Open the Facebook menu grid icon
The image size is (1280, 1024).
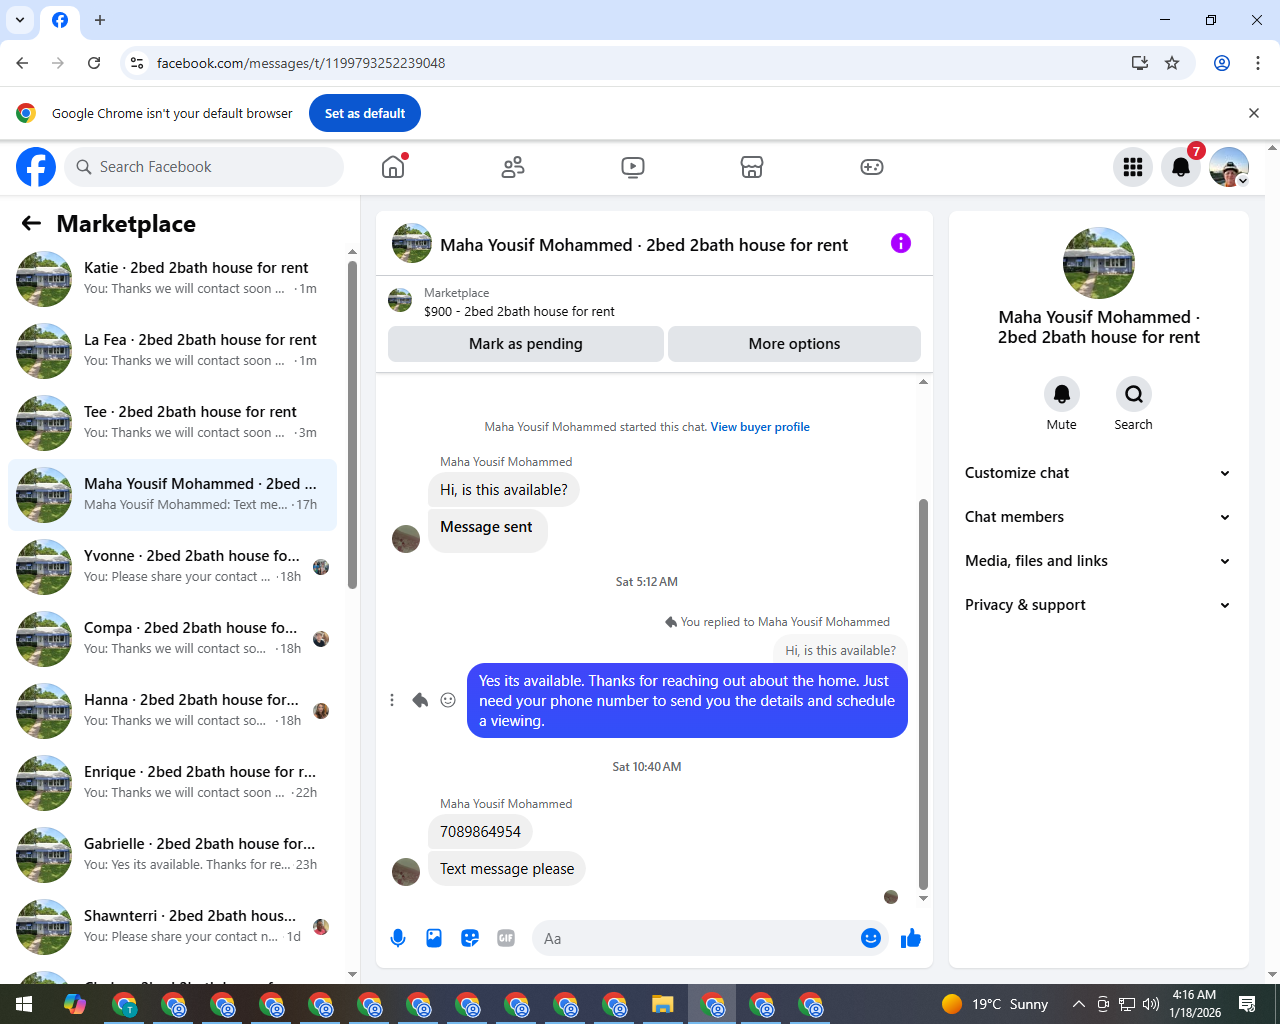1133,167
